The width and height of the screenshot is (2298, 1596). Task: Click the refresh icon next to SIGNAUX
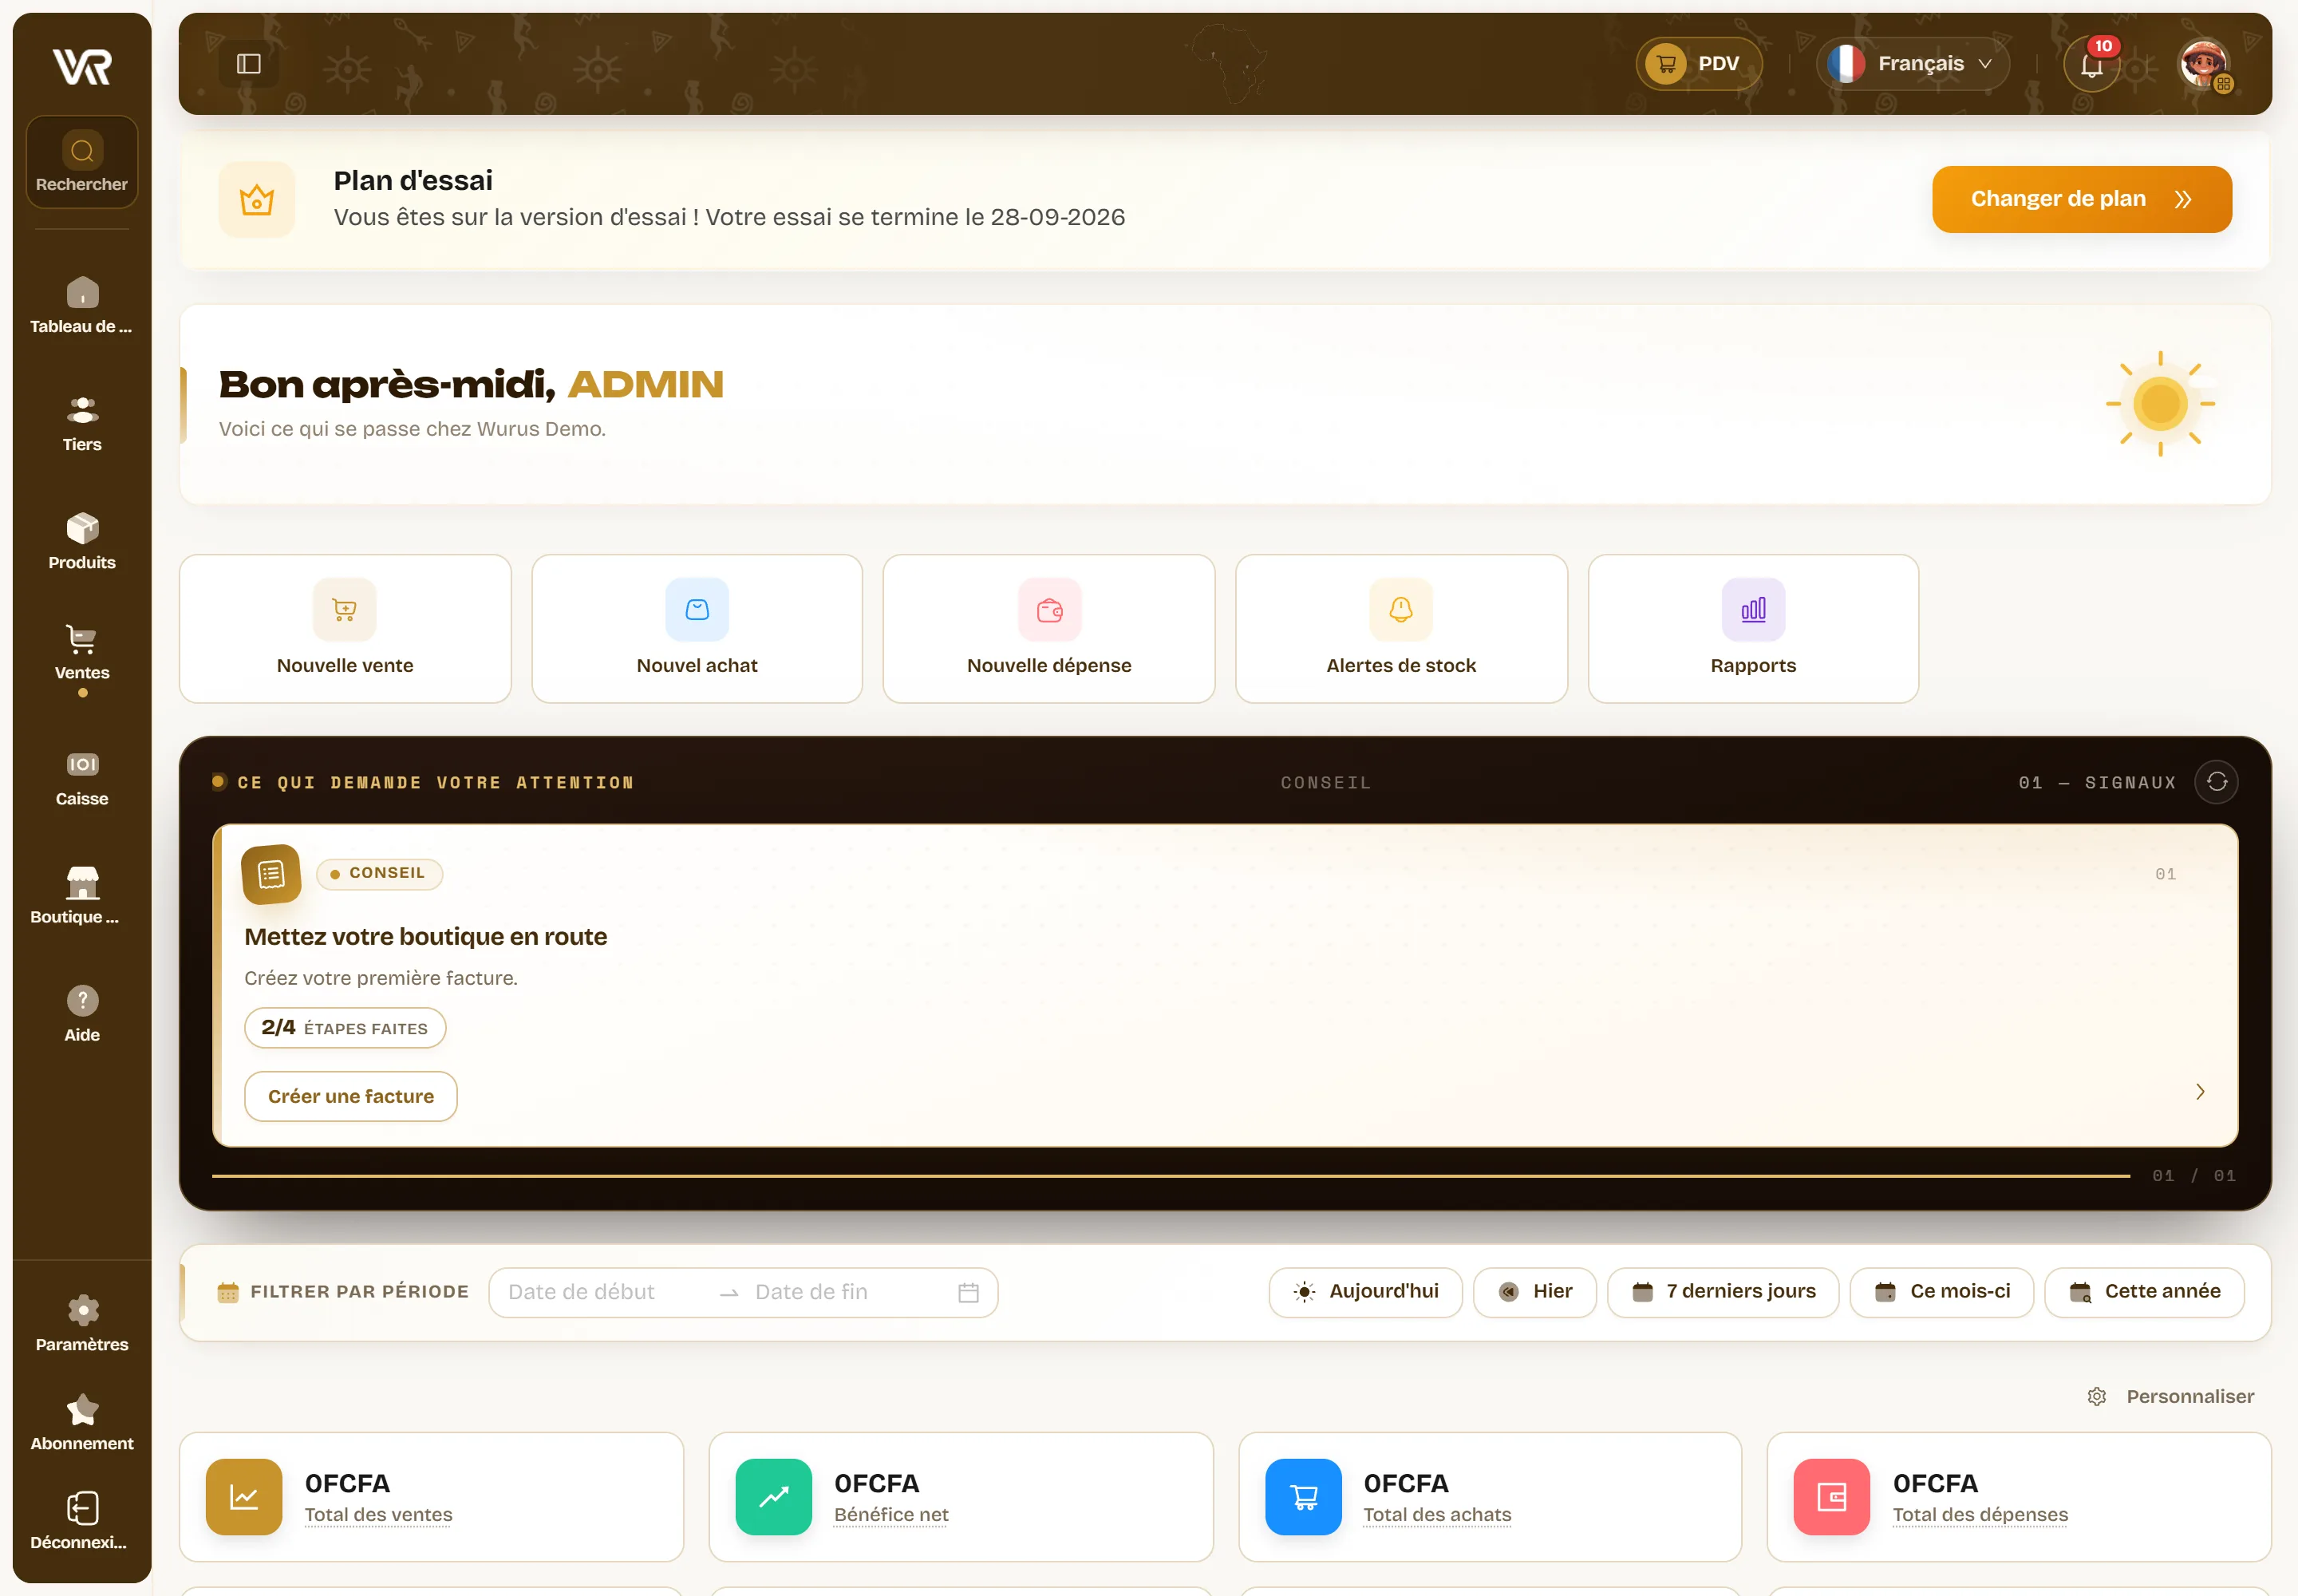click(x=2217, y=782)
